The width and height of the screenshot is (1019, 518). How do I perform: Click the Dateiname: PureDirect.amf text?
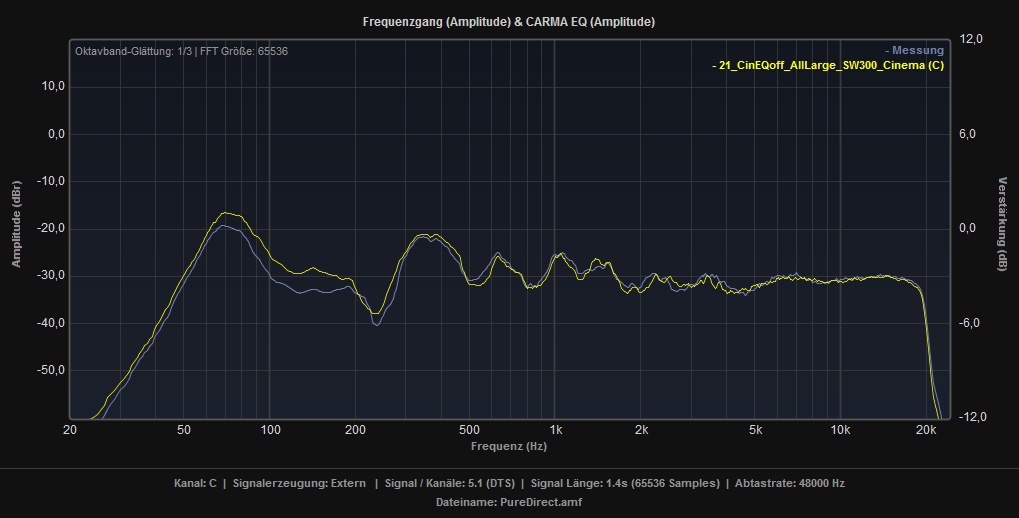point(509,502)
